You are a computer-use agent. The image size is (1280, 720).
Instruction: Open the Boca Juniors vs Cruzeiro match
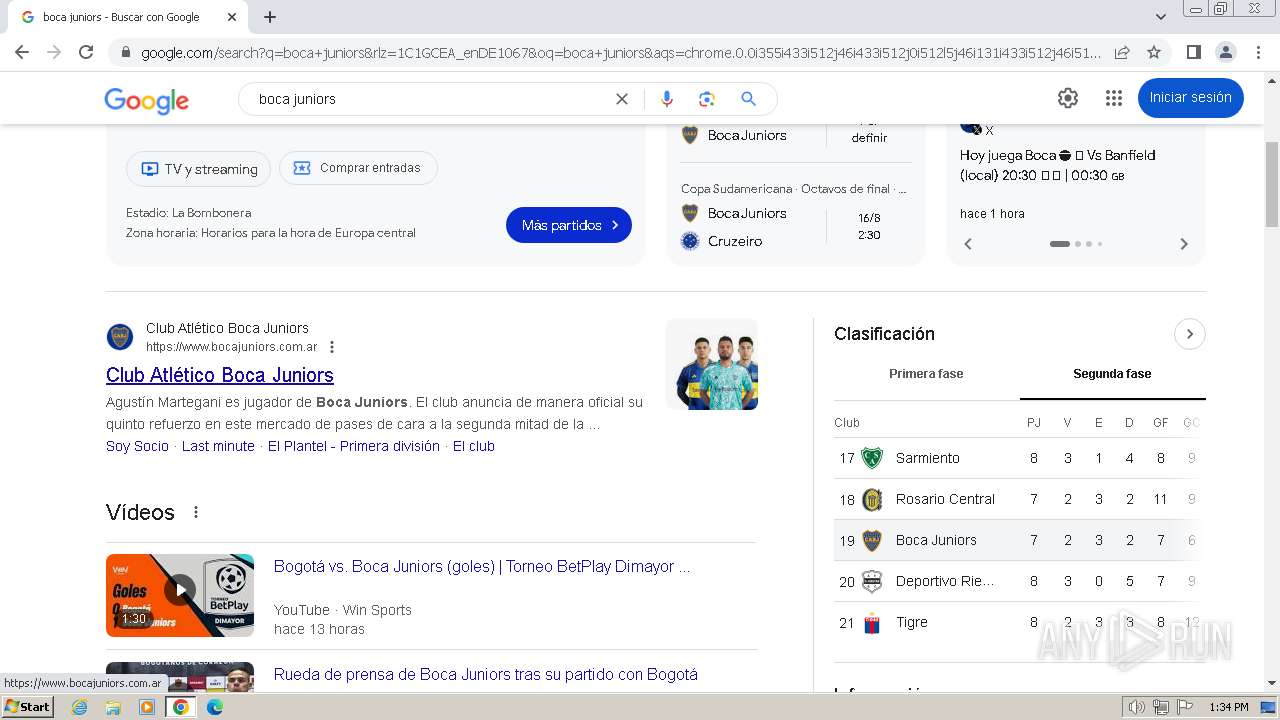coord(795,227)
